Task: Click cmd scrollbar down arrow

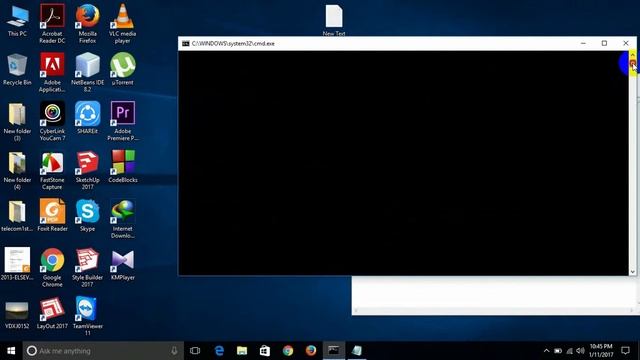Action: [x=633, y=271]
